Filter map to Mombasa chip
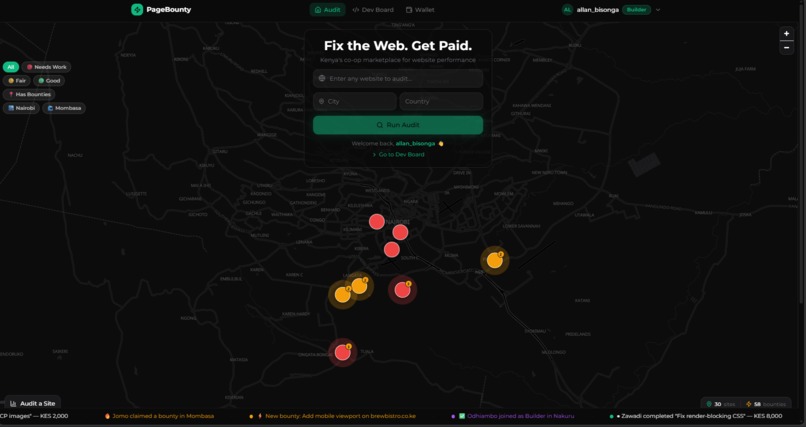806x427 pixels. [64, 108]
